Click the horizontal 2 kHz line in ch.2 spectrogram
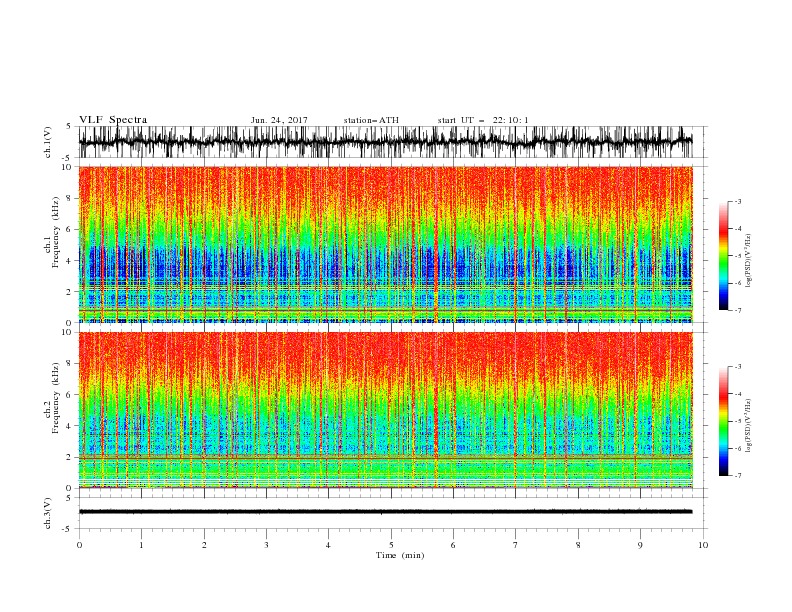This screenshot has height=612, width=792. point(385,457)
